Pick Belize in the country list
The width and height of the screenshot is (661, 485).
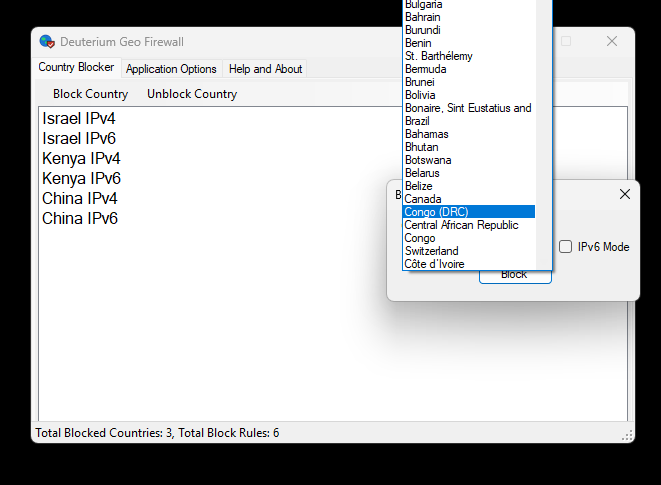[469, 186]
